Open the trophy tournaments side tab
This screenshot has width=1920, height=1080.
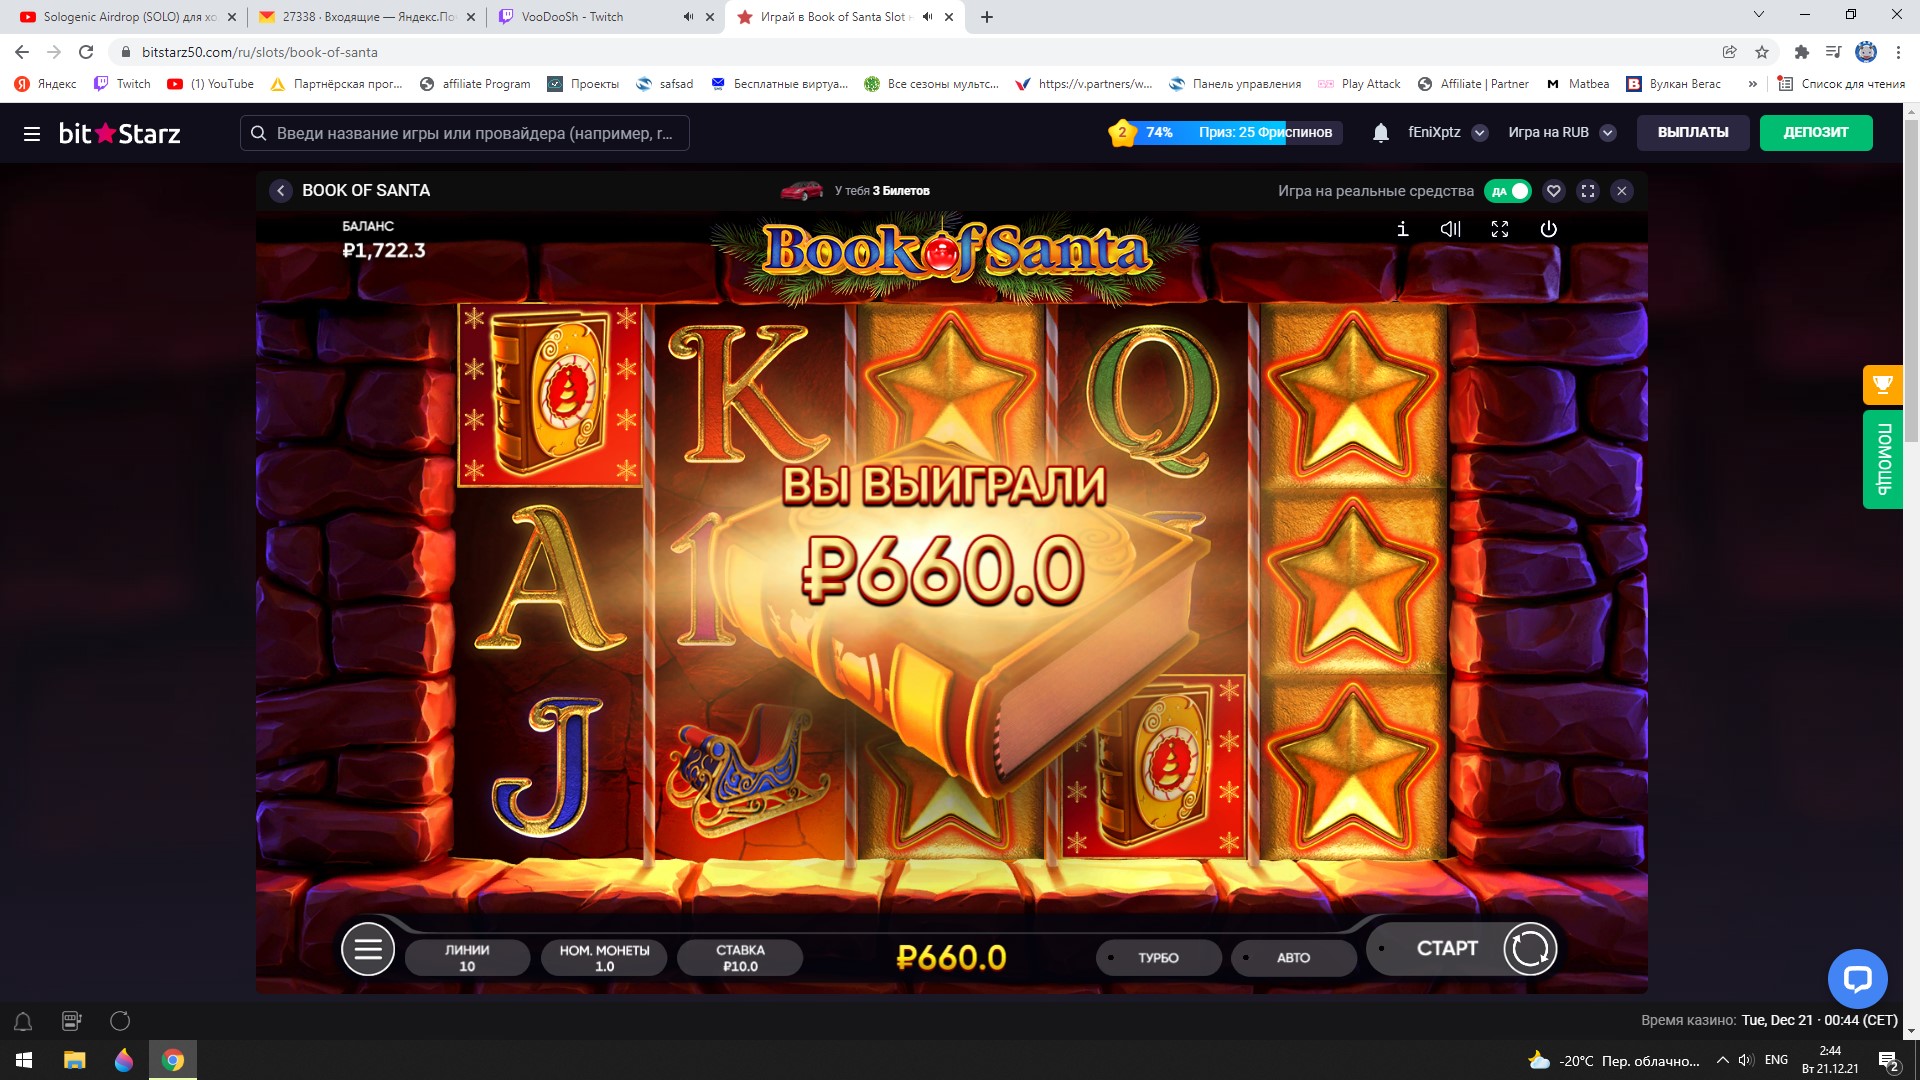(x=1882, y=385)
